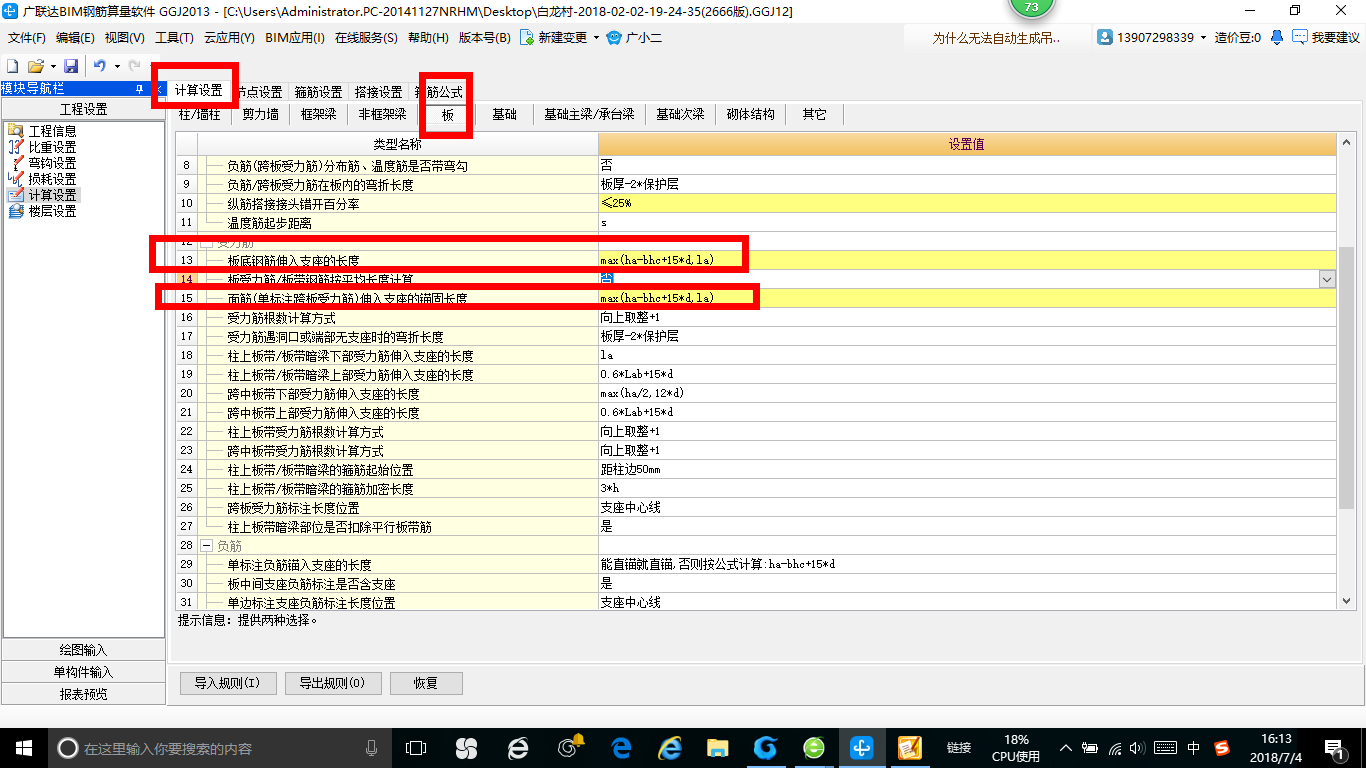The width and height of the screenshot is (1366, 768).
Task: Switch to 非框架梁 component tab
Action: pos(382,115)
